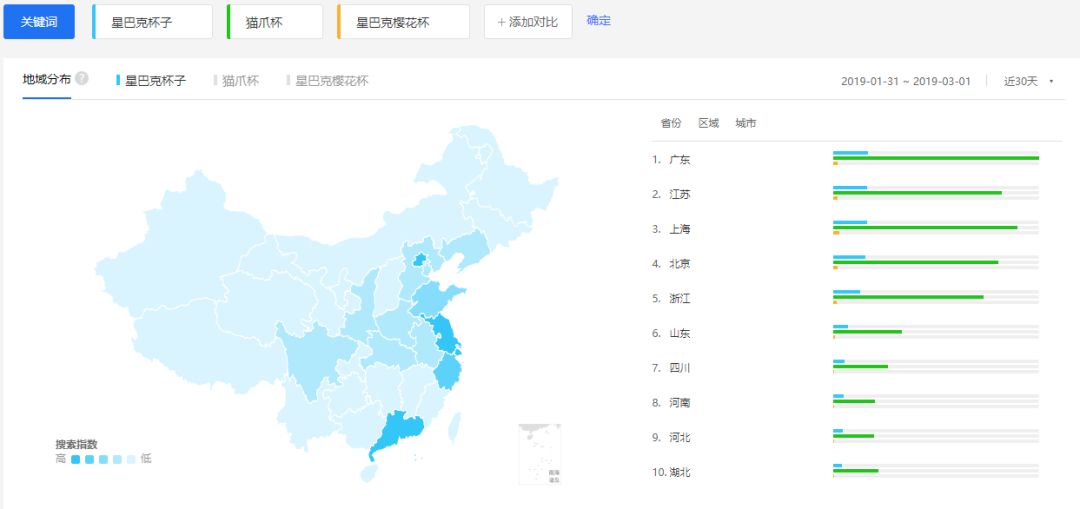Click the +添加对比 button

(x=528, y=22)
